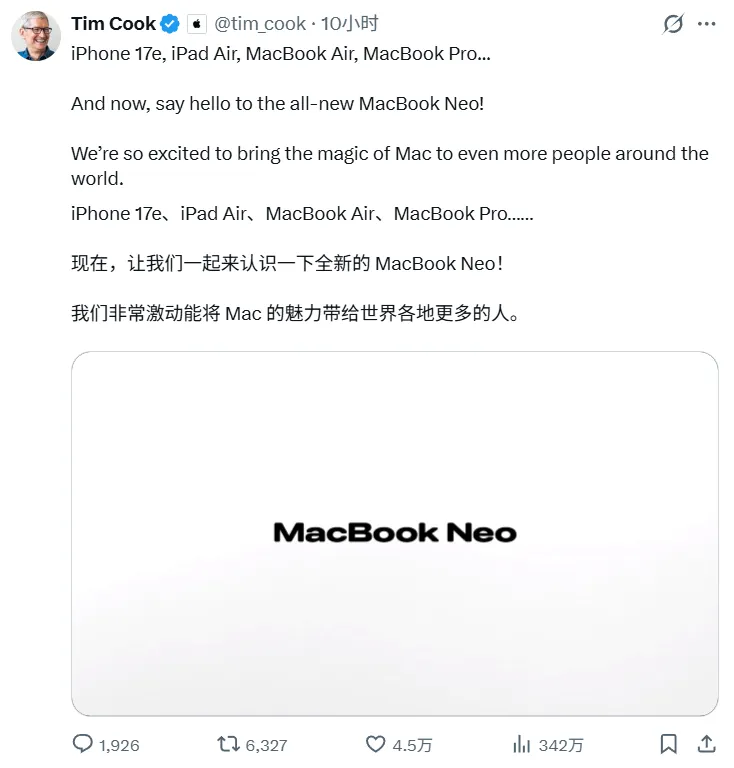Screen dimensions: 734x768
Task: Click the Grok slashed-circle icon
Action: [673, 24]
